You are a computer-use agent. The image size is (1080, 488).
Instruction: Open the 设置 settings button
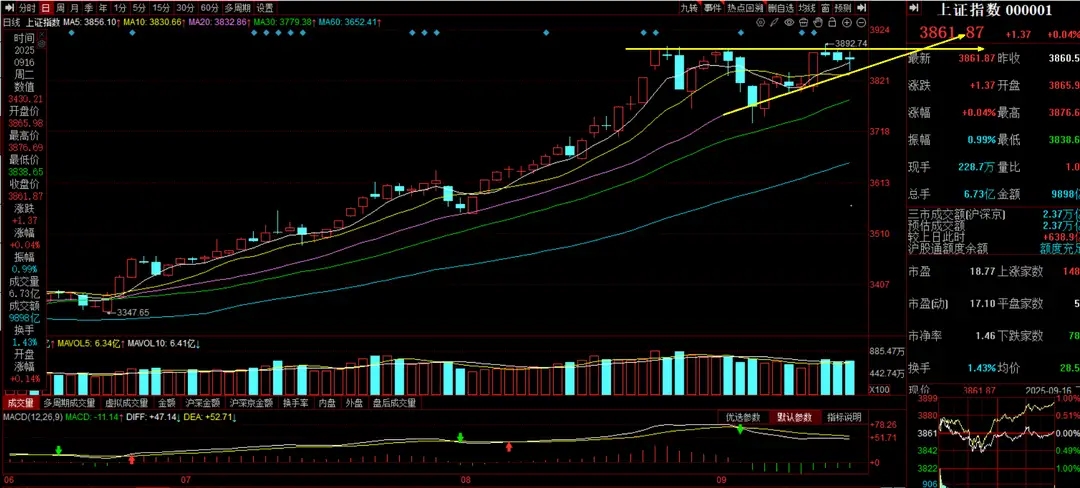click(x=265, y=7)
